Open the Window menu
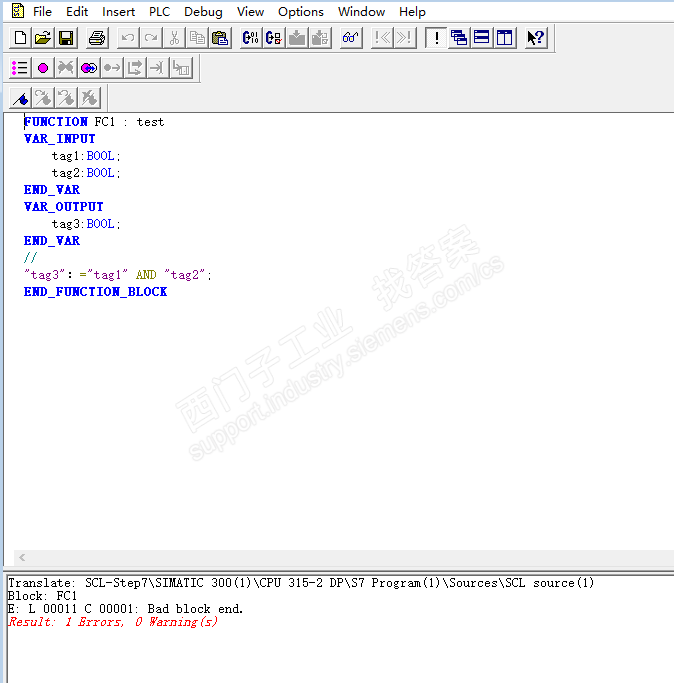Screen dimensions: 674x683 click(x=362, y=12)
